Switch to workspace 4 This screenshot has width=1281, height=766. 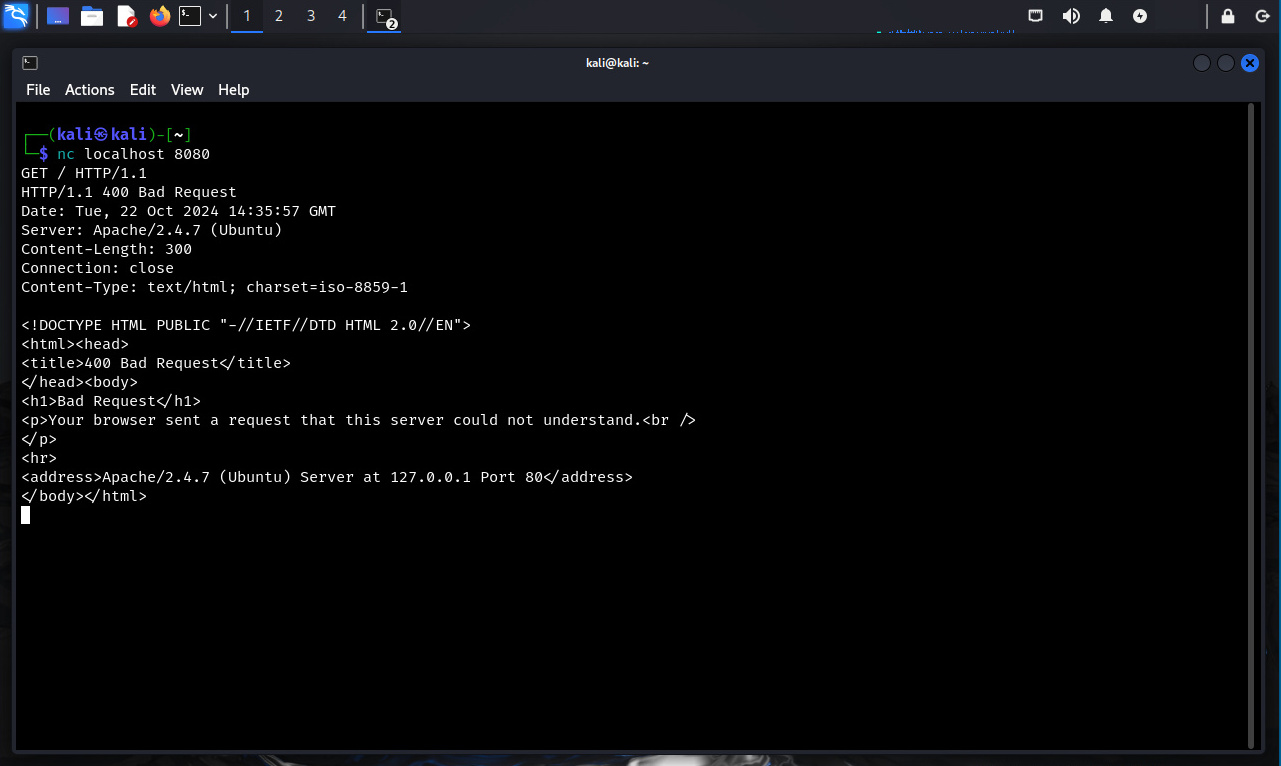(x=342, y=16)
